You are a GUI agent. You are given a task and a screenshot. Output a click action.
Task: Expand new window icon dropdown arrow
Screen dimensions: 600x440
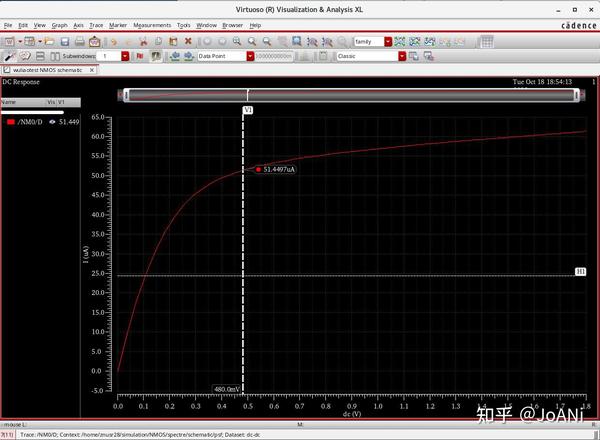click(20, 41)
